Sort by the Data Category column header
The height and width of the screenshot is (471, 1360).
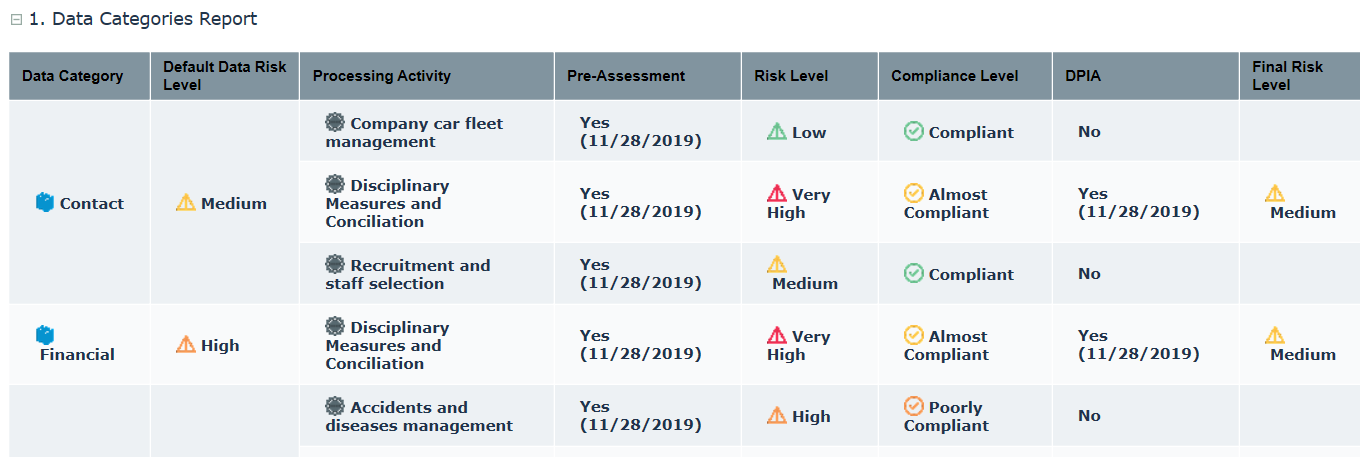[72, 76]
